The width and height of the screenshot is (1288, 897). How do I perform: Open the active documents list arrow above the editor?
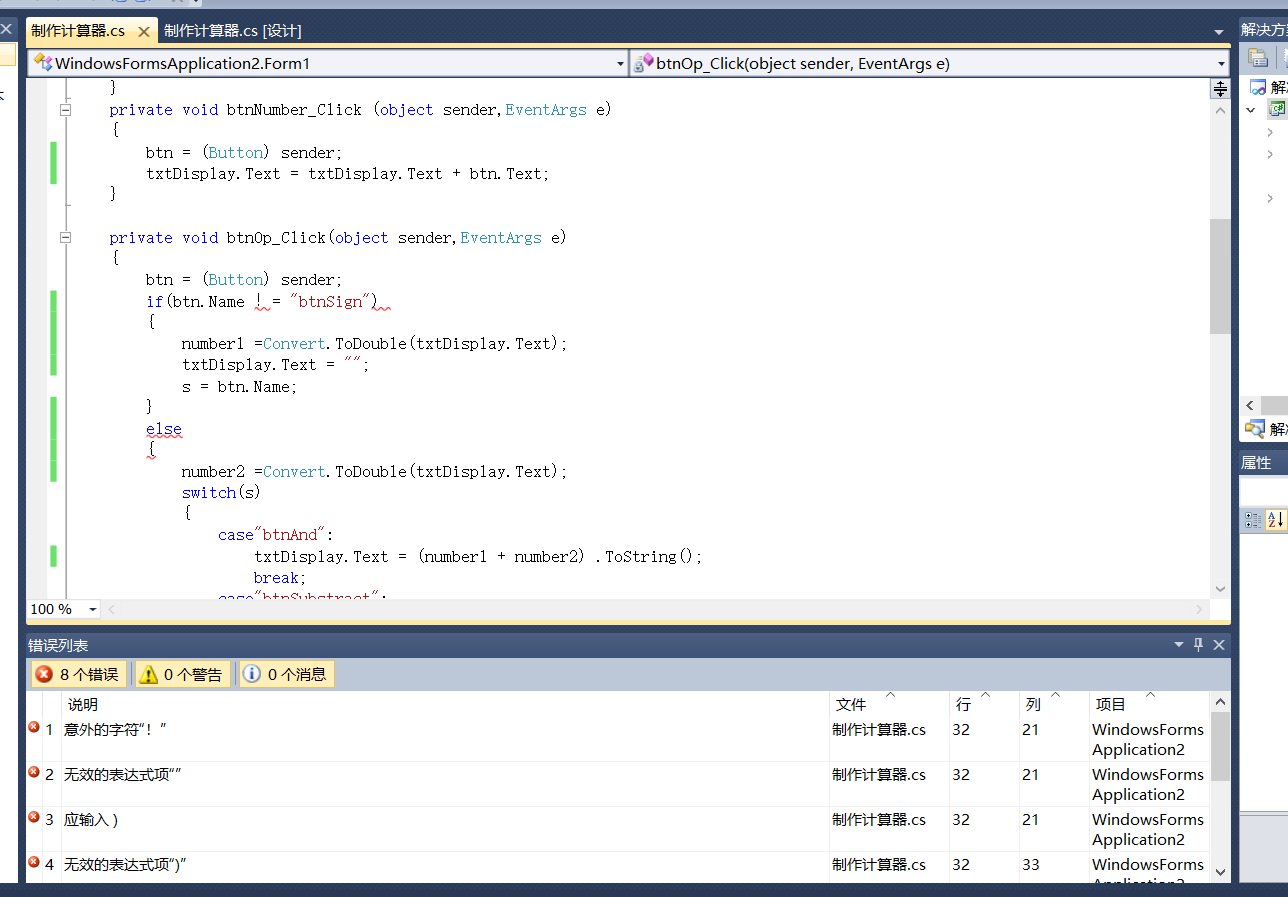pos(1218,32)
